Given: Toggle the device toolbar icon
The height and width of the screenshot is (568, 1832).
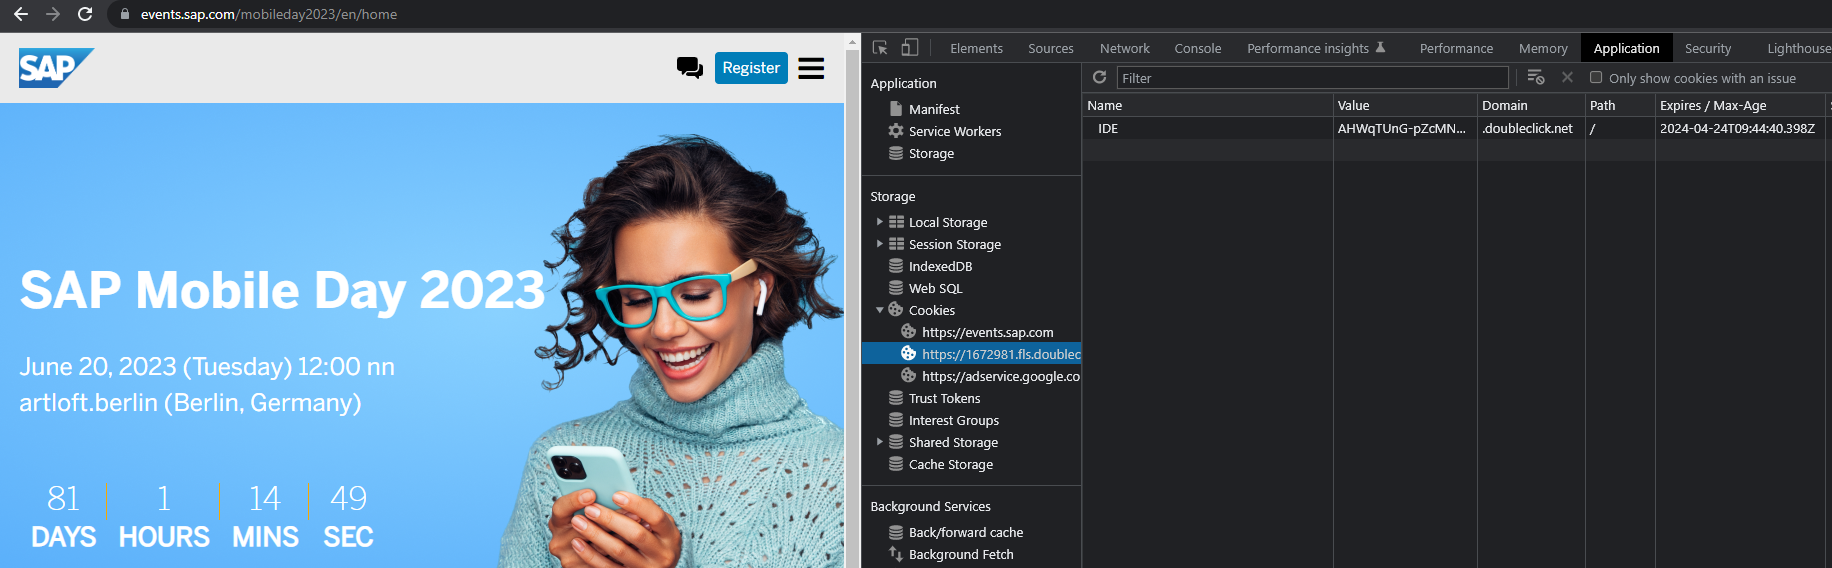Looking at the screenshot, I should point(909,48).
